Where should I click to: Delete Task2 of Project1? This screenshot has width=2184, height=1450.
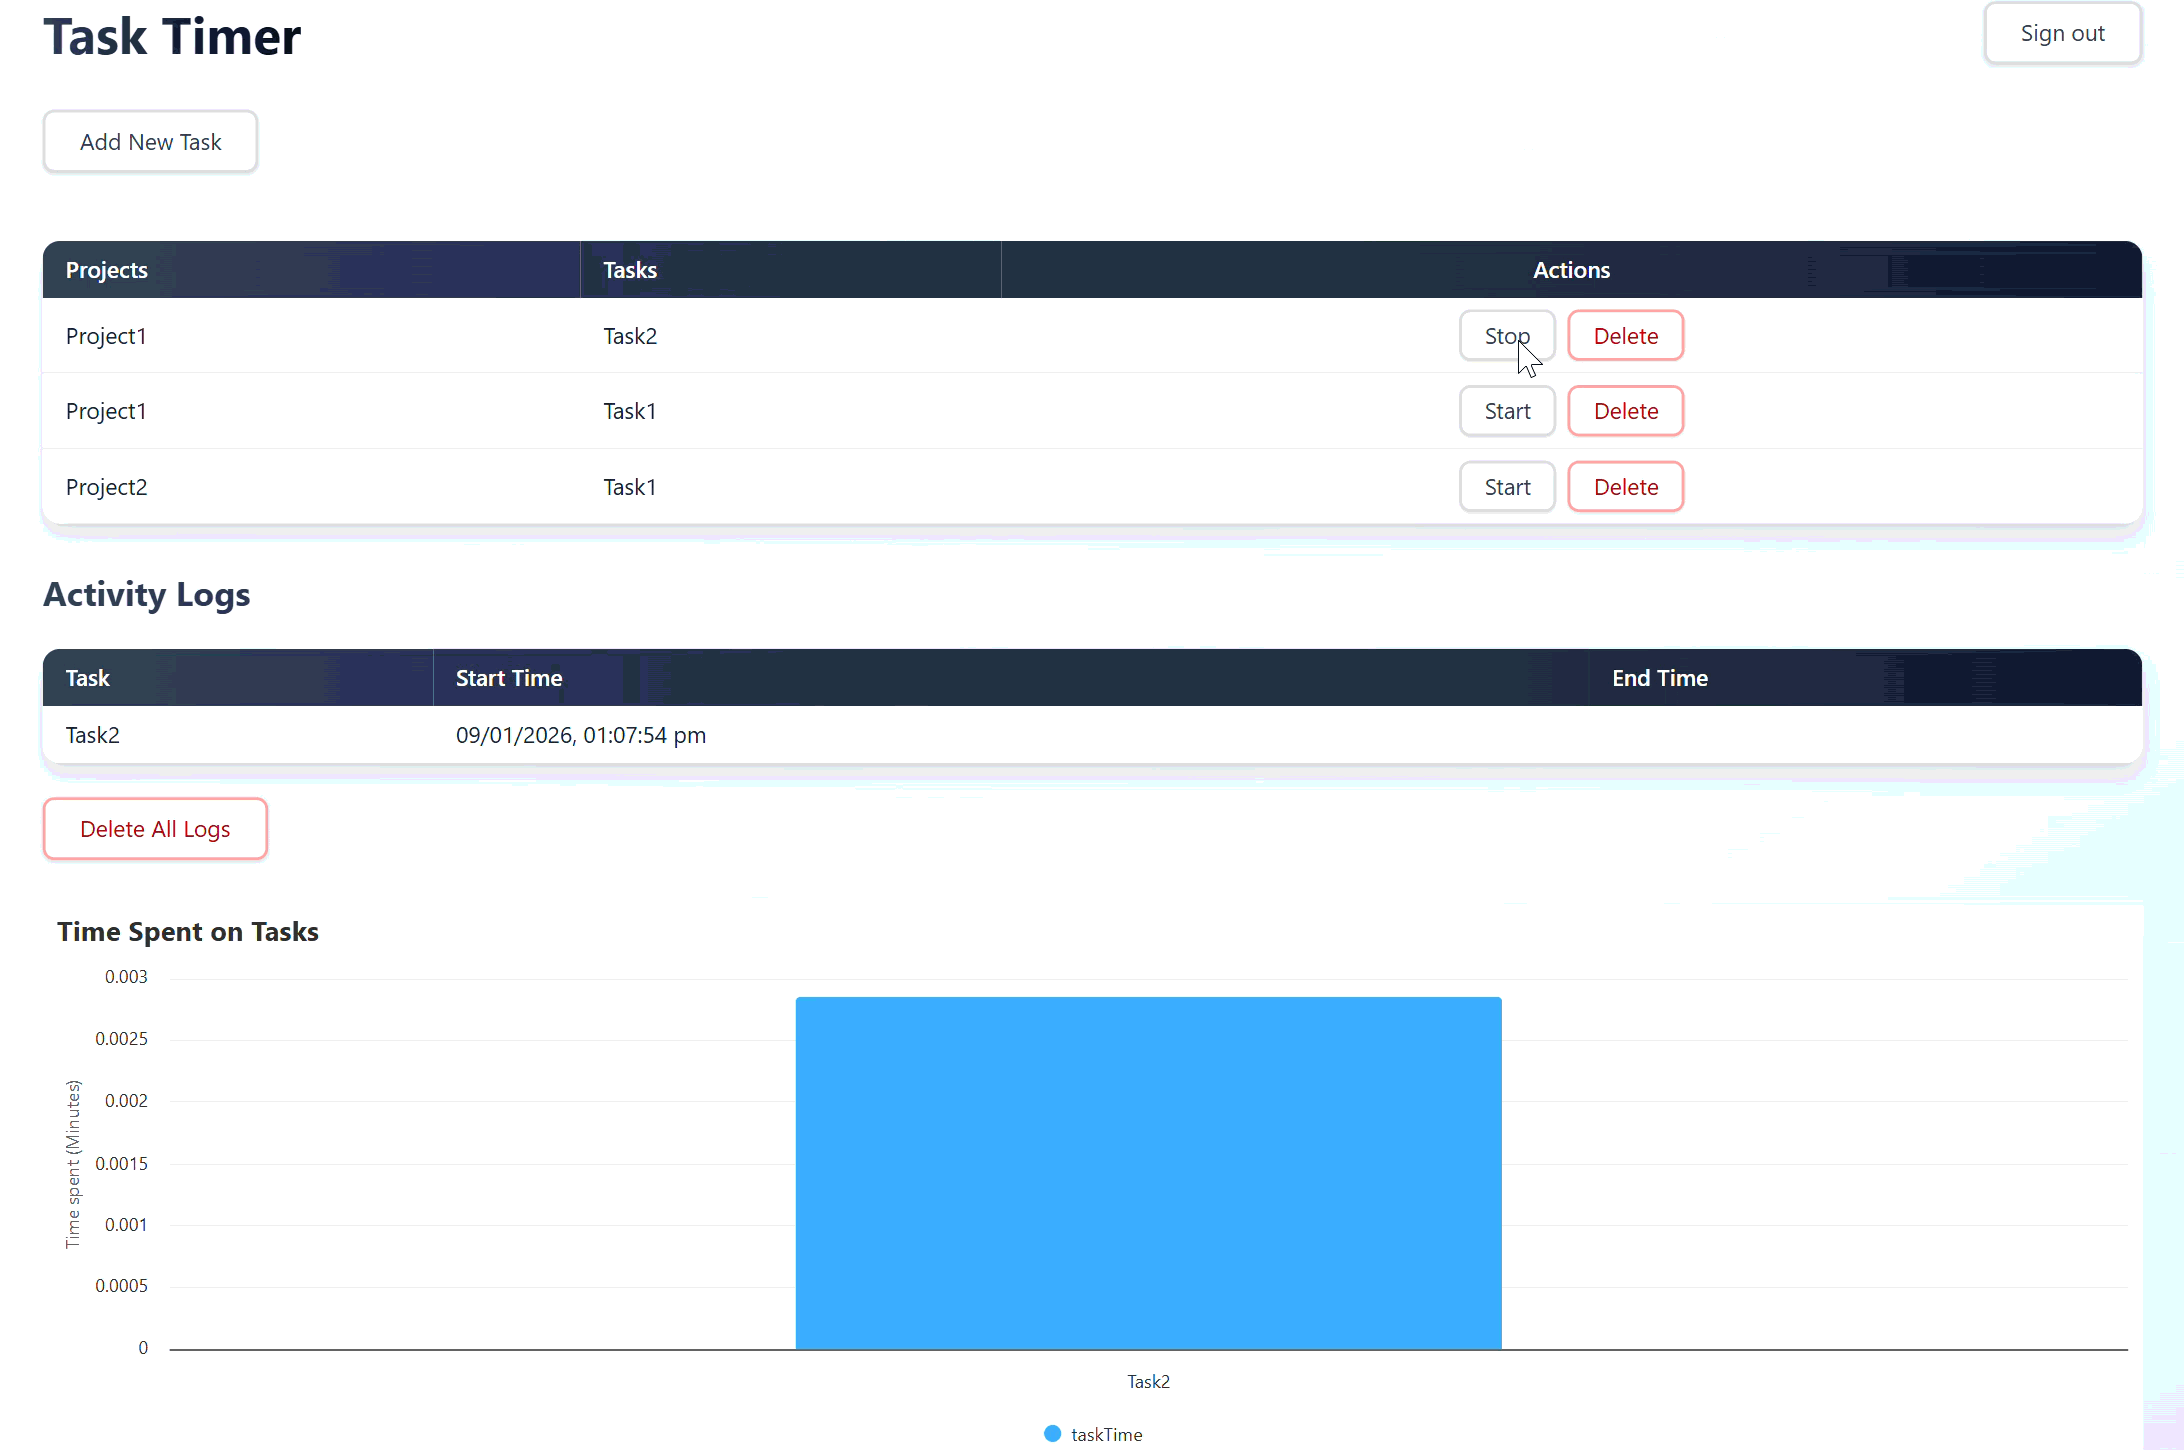tap(1625, 336)
